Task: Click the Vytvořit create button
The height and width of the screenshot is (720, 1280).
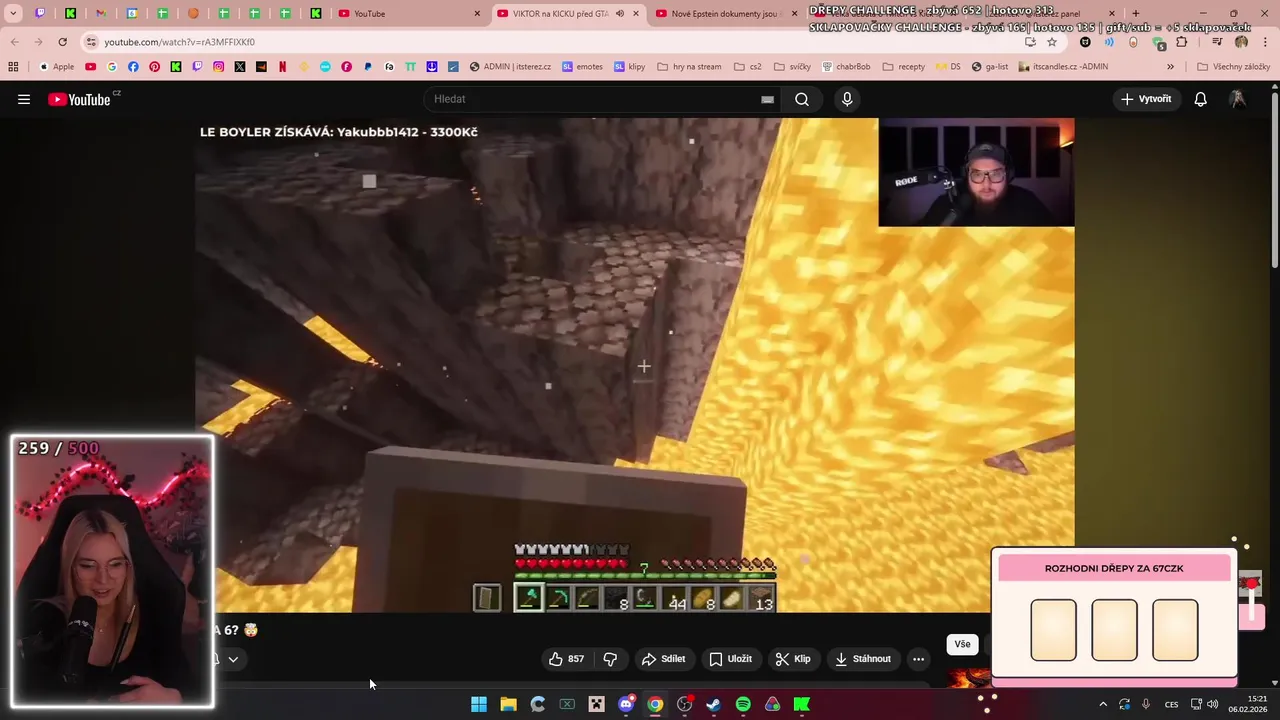Action: [1146, 99]
